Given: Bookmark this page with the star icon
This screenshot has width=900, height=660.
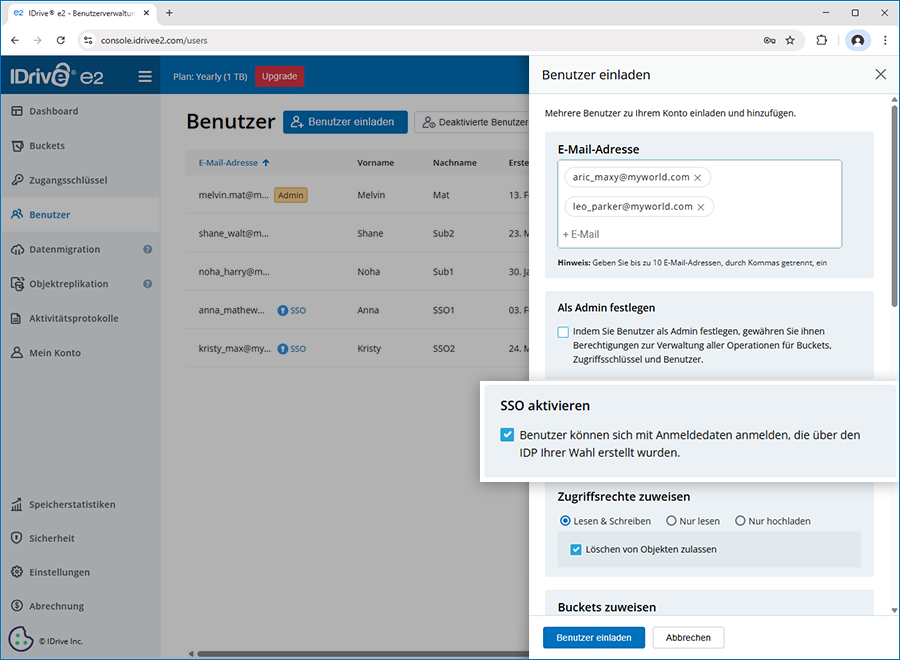Looking at the screenshot, I should coord(790,41).
